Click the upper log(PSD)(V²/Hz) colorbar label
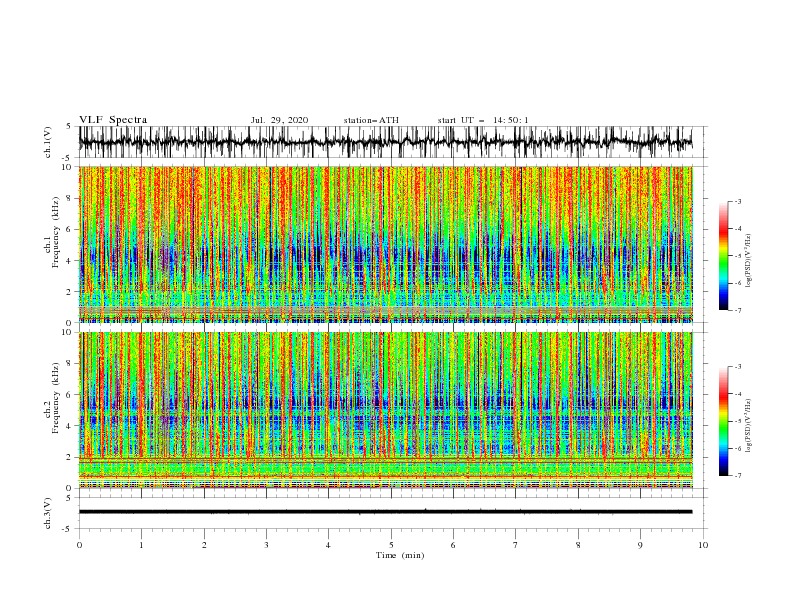This screenshot has width=792, height=612. (749, 261)
